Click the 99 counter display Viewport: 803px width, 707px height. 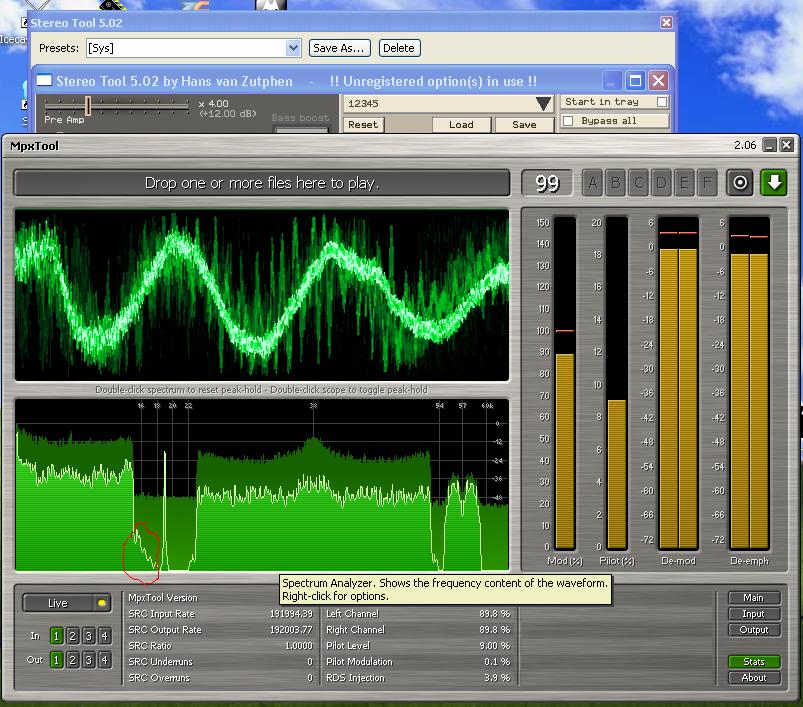[547, 183]
